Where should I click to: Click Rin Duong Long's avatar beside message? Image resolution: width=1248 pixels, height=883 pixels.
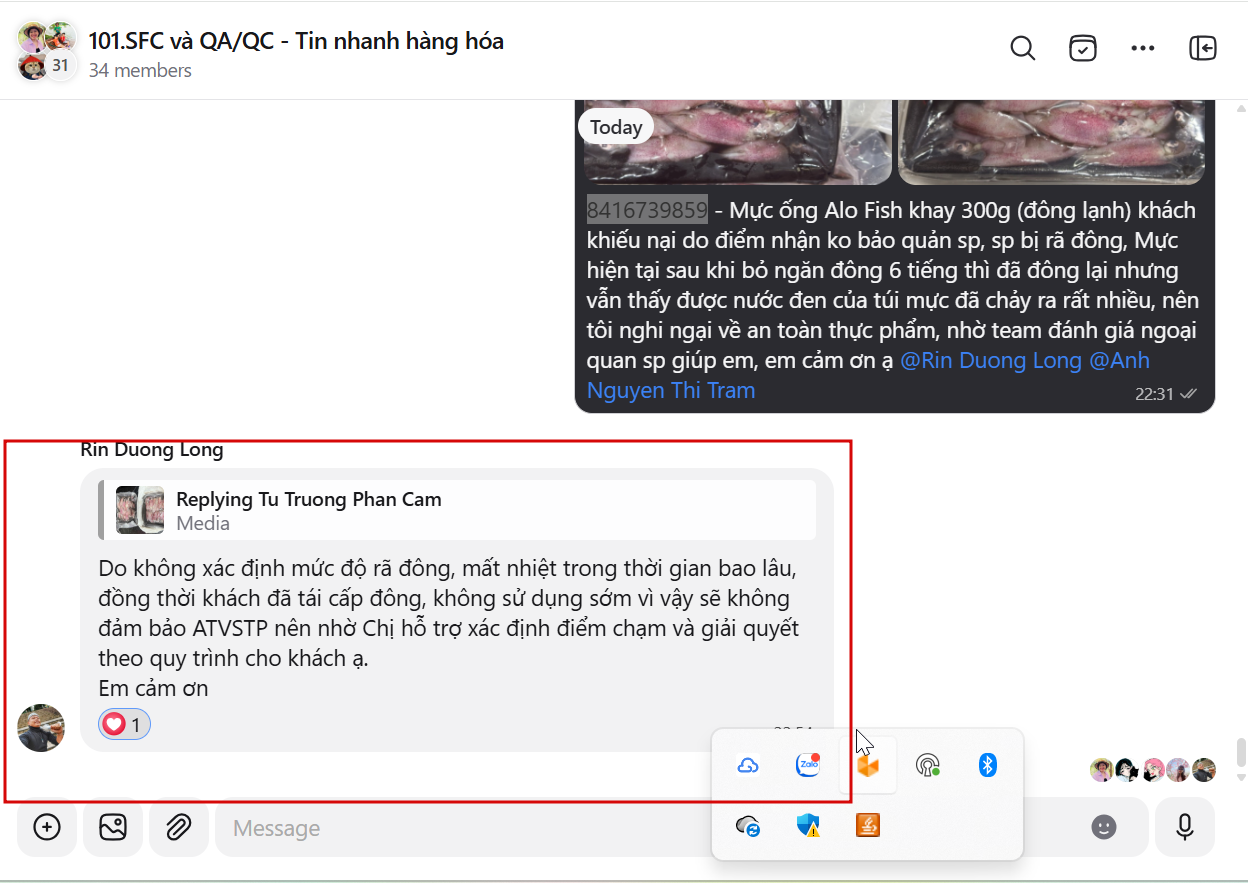point(41,728)
